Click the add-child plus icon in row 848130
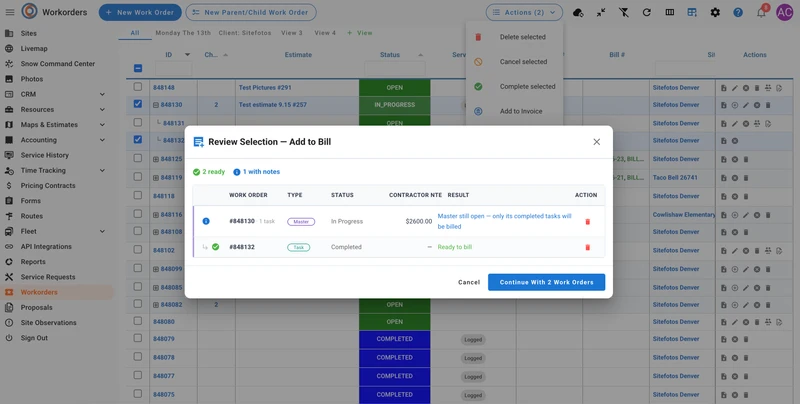800x404 pixels. click(x=735, y=105)
